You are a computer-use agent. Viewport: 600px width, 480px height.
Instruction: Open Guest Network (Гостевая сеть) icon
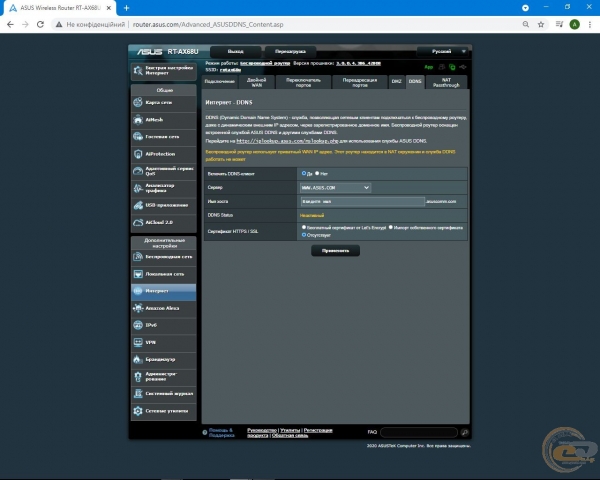pos(138,137)
